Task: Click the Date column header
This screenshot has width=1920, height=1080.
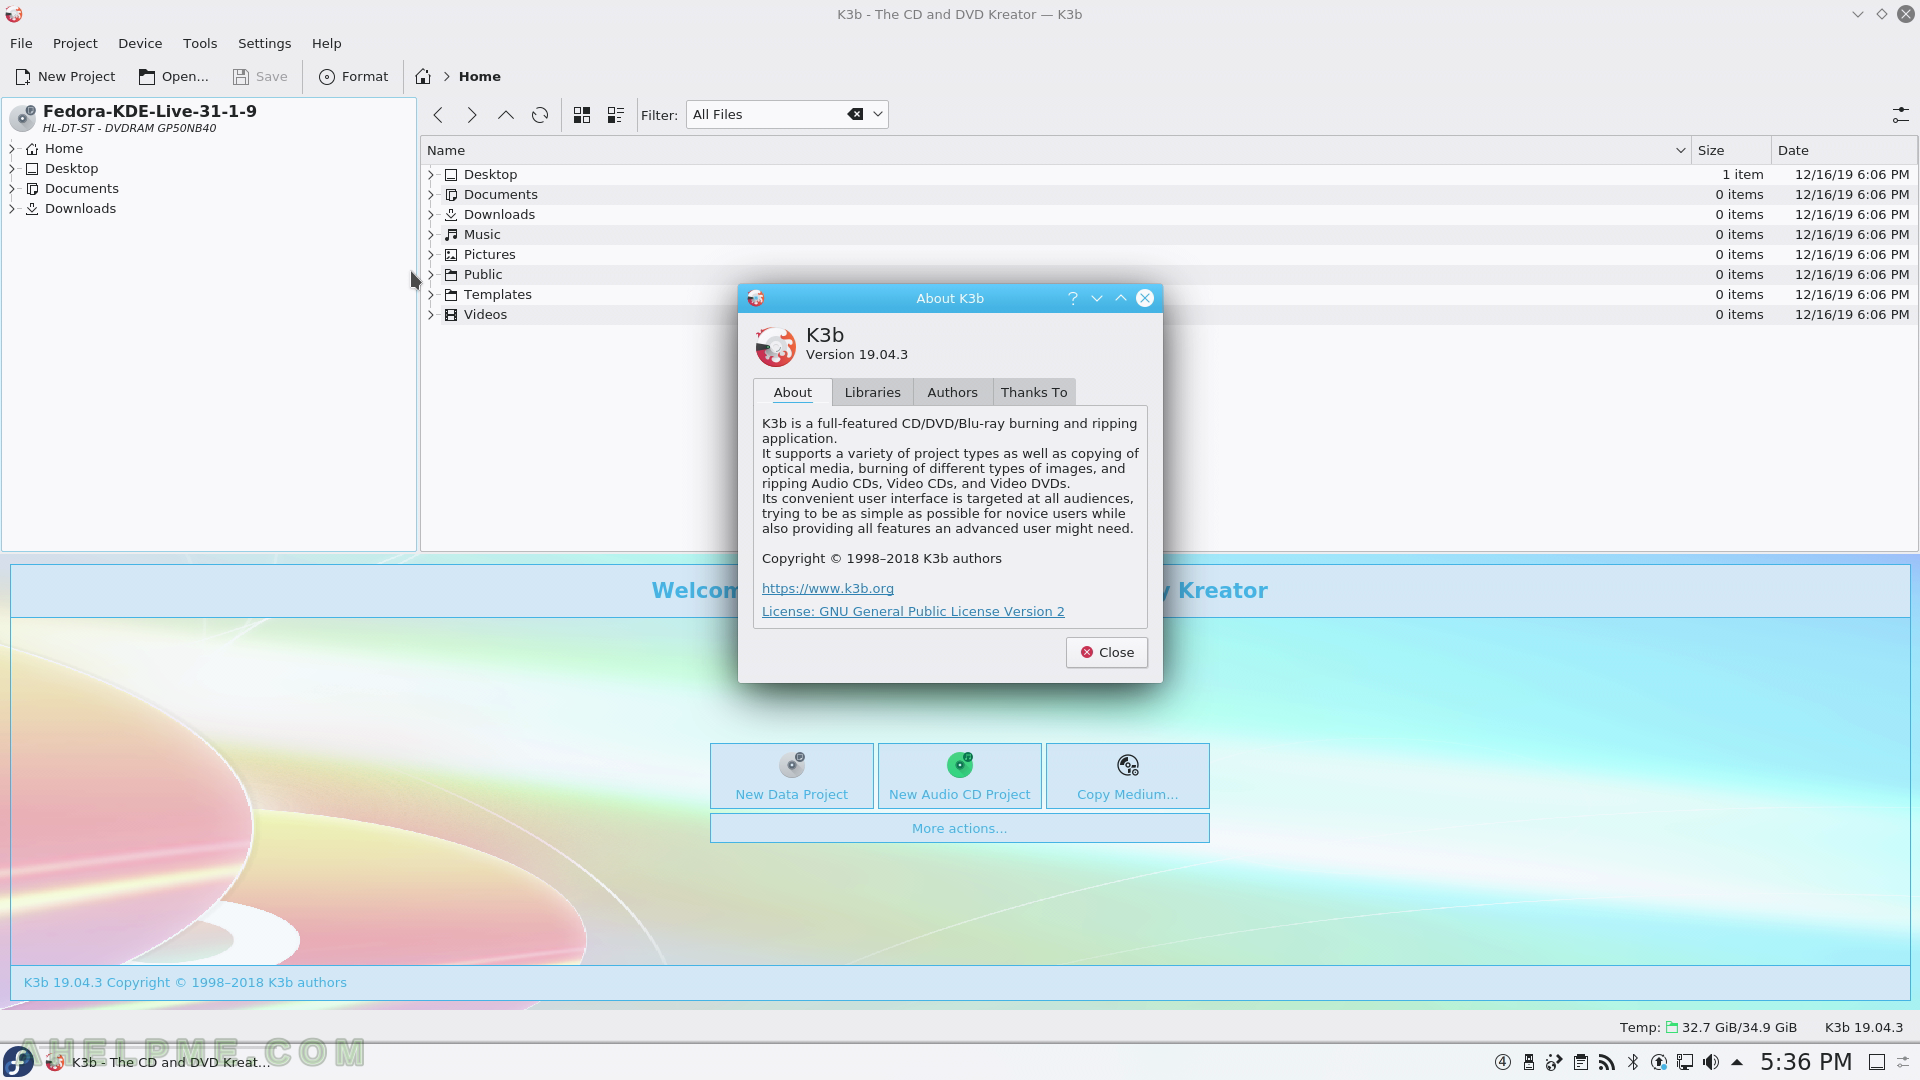Action: tap(1844, 150)
